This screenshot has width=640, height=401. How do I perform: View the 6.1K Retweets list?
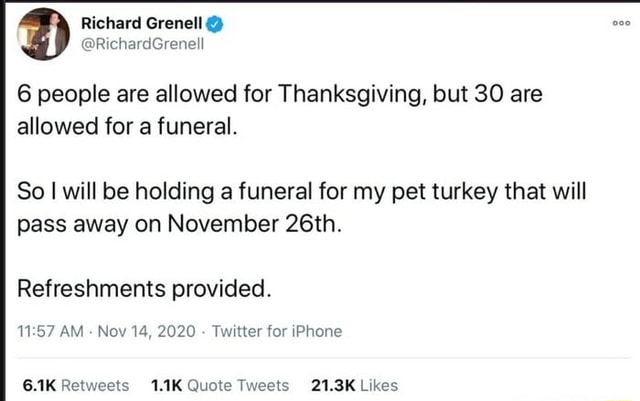(x=74, y=385)
